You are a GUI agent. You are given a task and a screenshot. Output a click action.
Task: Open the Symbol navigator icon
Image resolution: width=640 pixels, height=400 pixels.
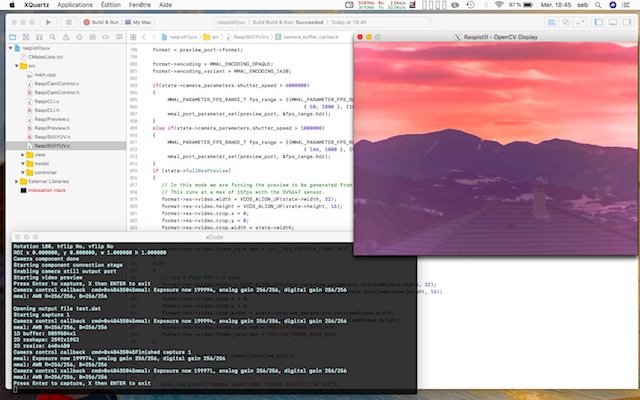[x=26, y=37]
